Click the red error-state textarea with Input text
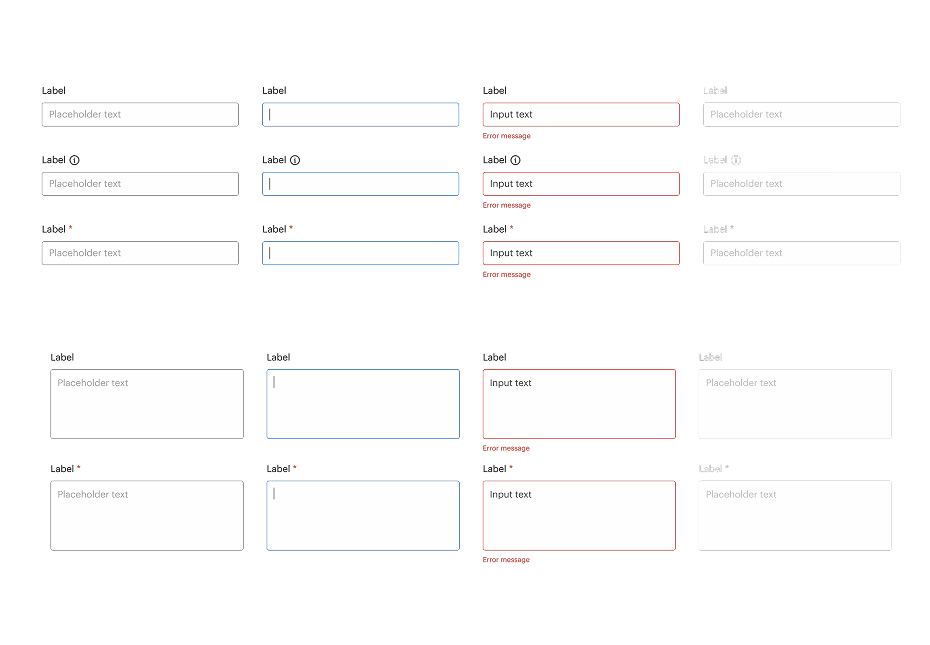This screenshot has width=930, height=645. [578, 404]
